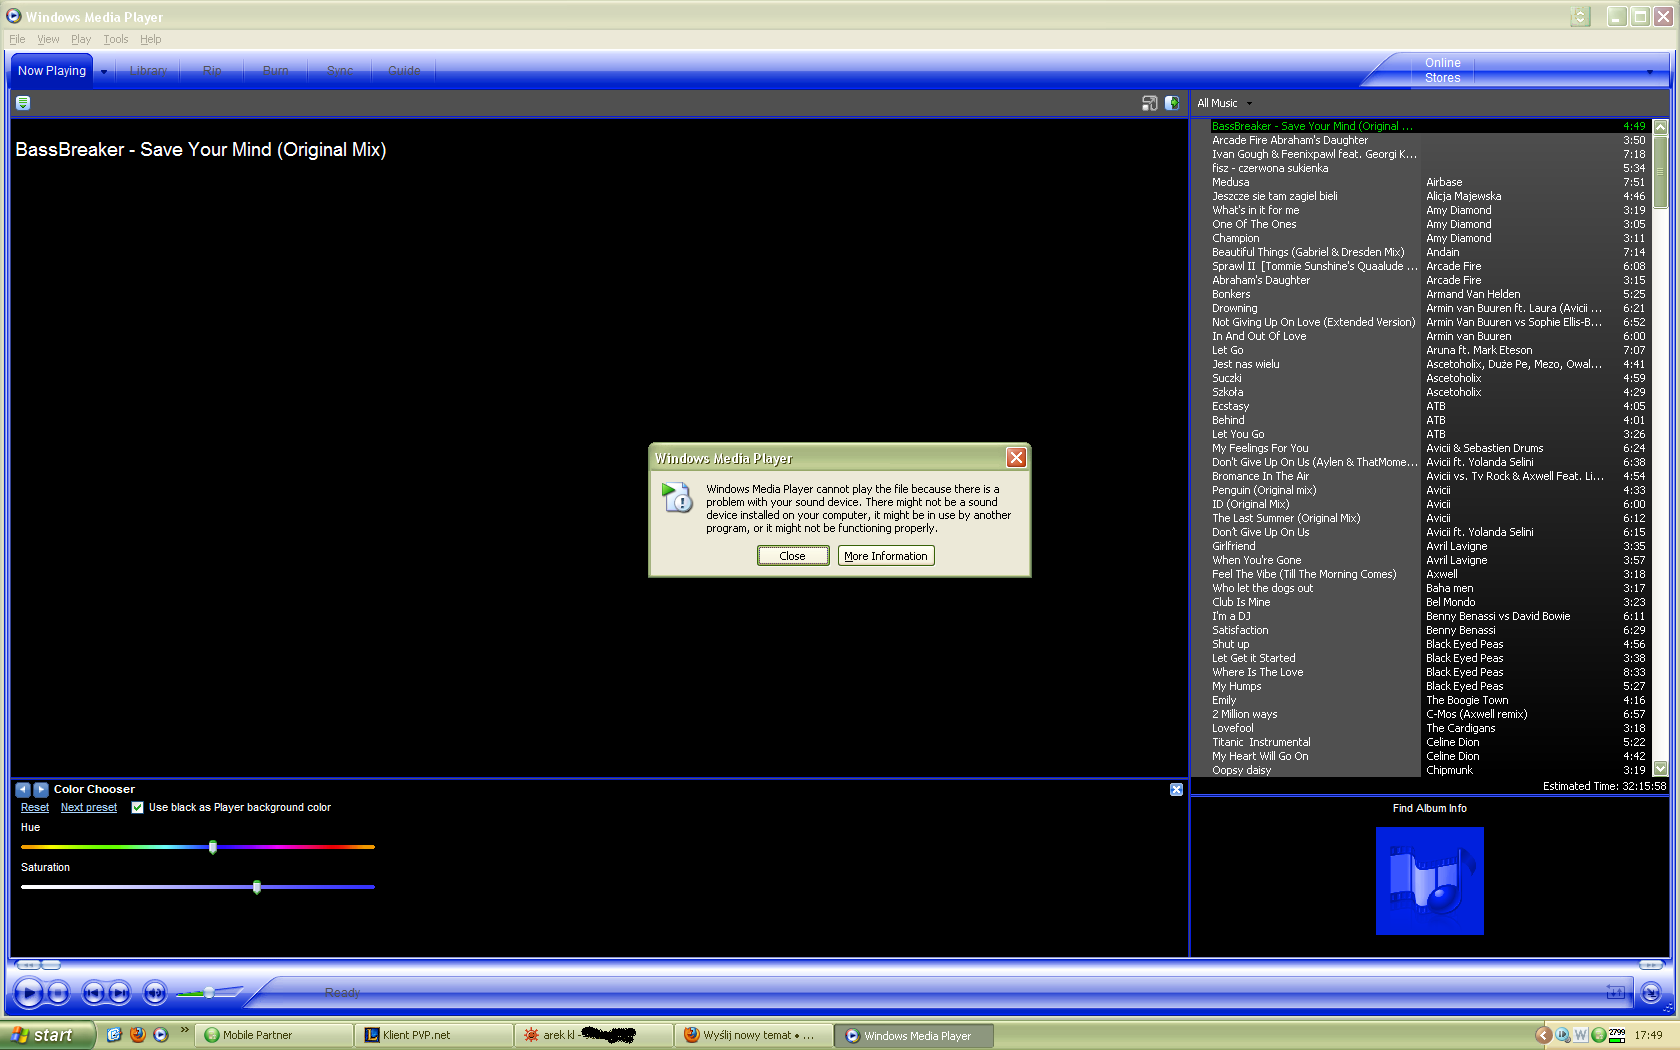Viewport: 1680px width, 1050px height.
Task: Click auto-hide menu bar button in title bar
Action: (x=1580, y=17)
